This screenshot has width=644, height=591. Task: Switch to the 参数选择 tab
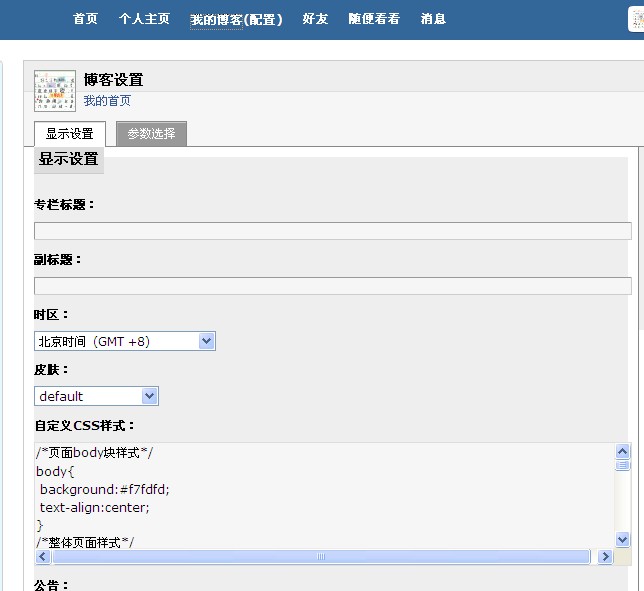click(x=151, y=134)
